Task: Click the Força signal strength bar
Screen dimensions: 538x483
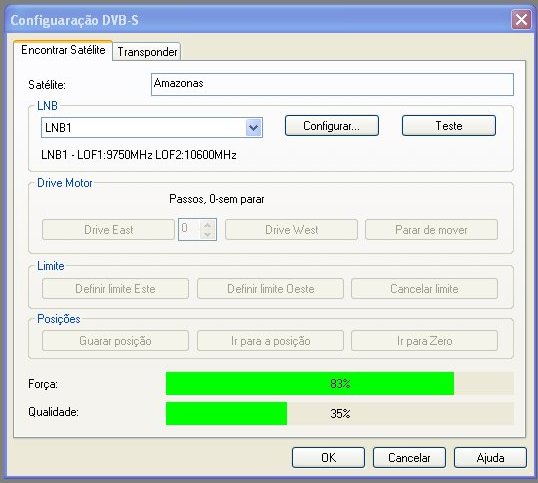Action: 340,384
